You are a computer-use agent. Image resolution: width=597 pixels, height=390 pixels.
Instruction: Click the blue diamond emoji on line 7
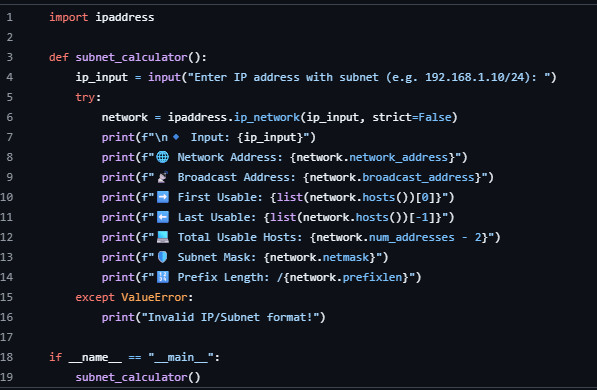(176, 137)
